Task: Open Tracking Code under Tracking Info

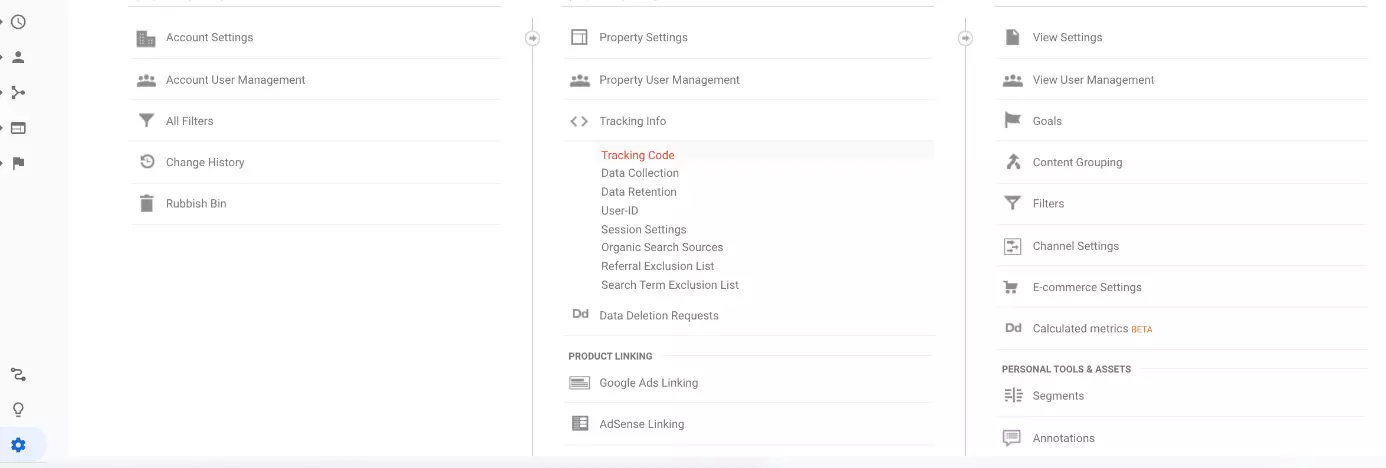Action: click(x=638, y=155)
